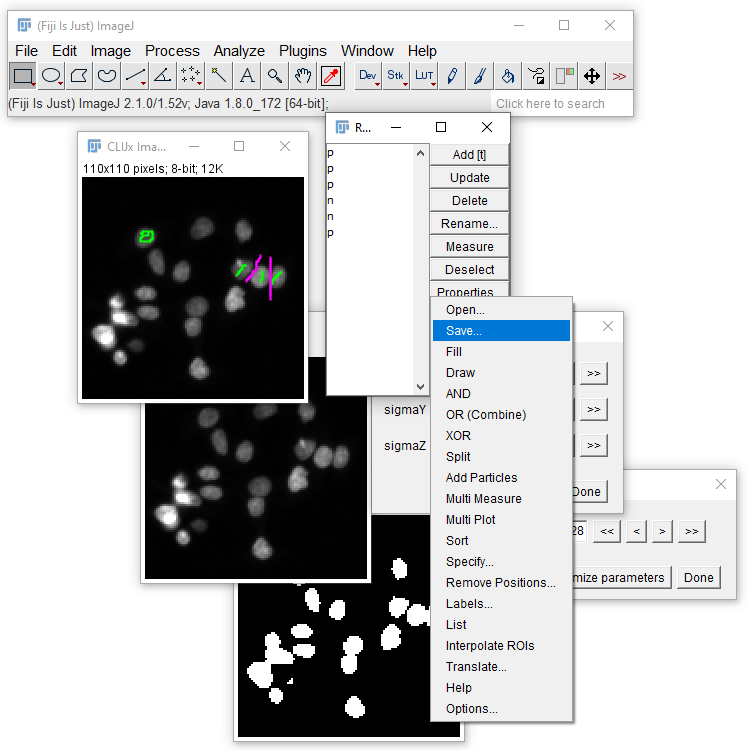Choose Split in the popup menu
Image resolution: width=748 pixels, height=750 pixels.
tap(501, 457)
